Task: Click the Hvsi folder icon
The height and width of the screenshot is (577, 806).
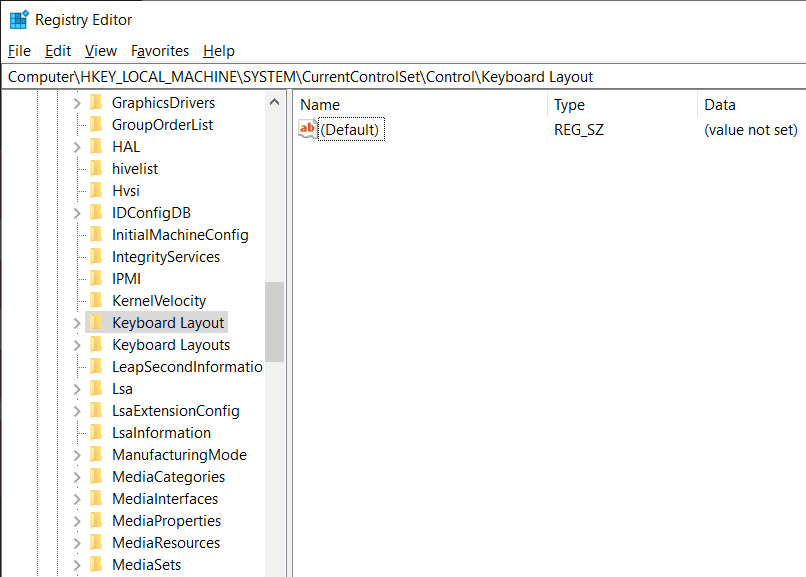Action: [96, 191]
